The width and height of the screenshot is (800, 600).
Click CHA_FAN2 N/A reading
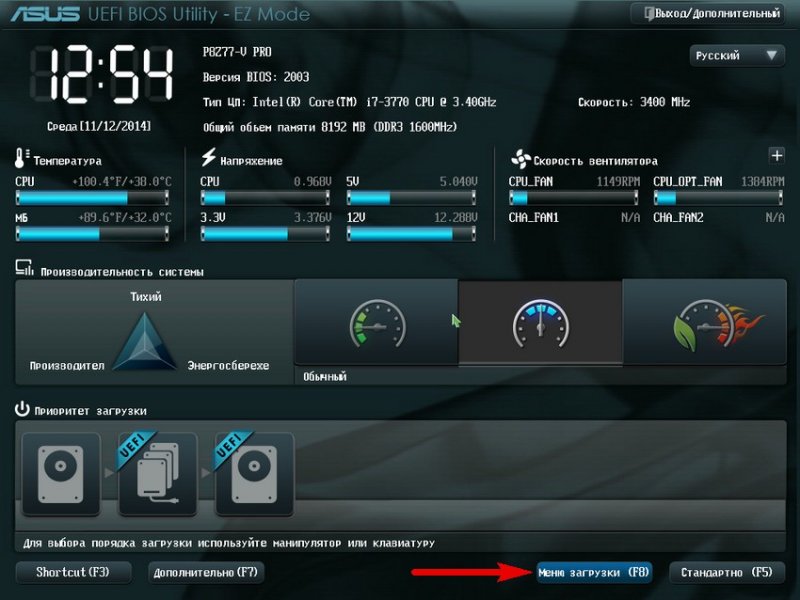point(775,218)
